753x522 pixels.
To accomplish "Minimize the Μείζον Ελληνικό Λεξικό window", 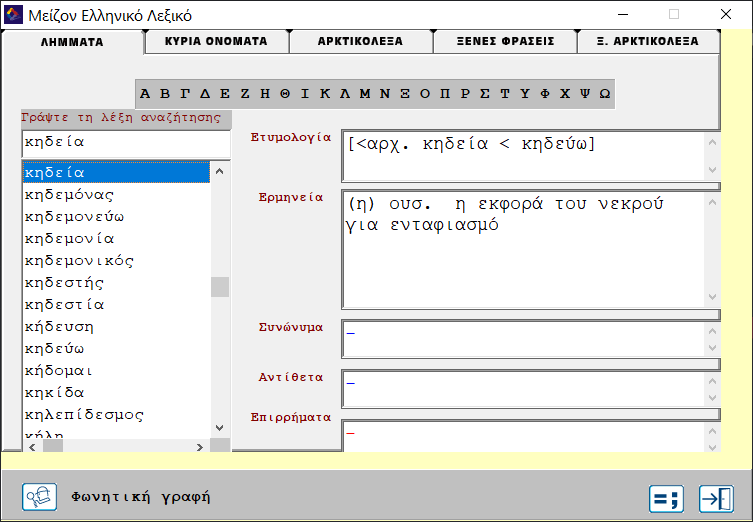I will (x=623, y=14).
